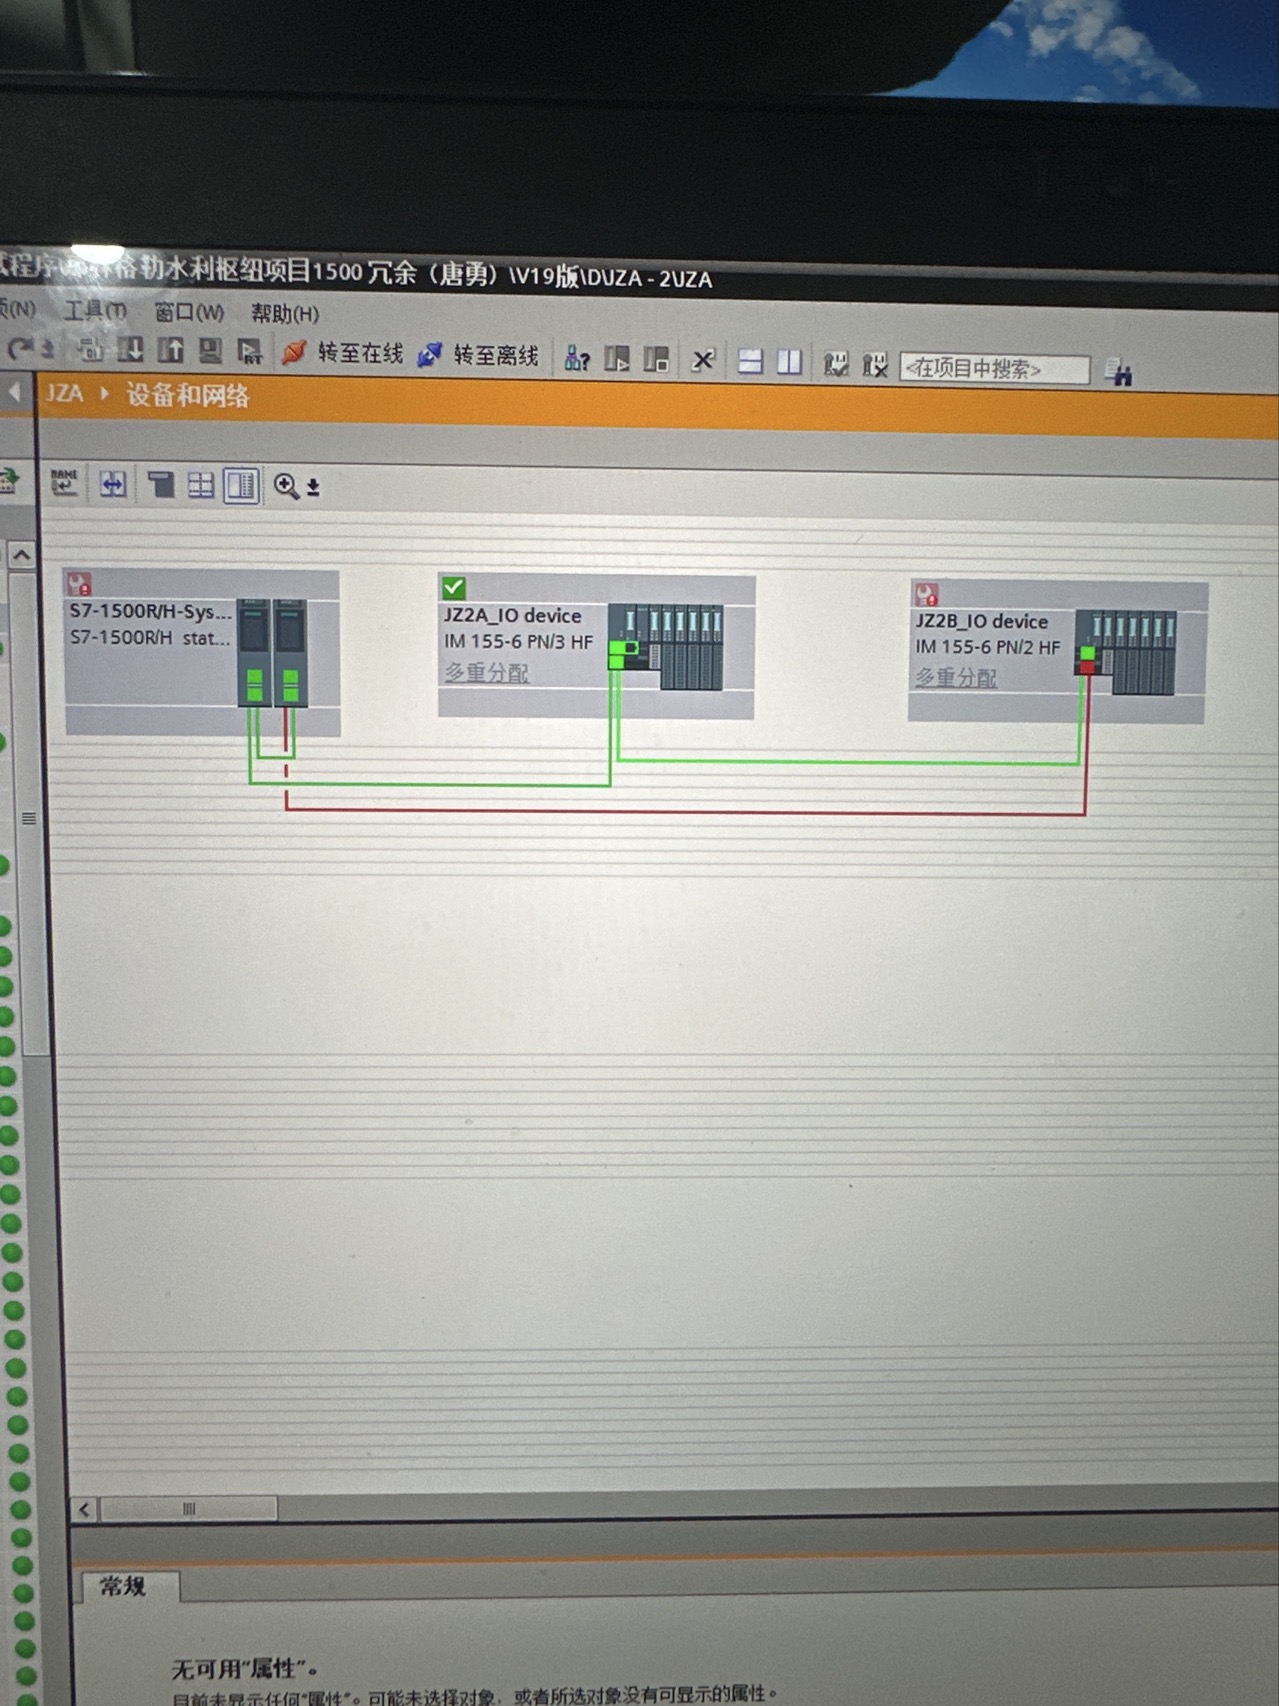
Task: Click Go offline (转至离线)
Action: 478,355
